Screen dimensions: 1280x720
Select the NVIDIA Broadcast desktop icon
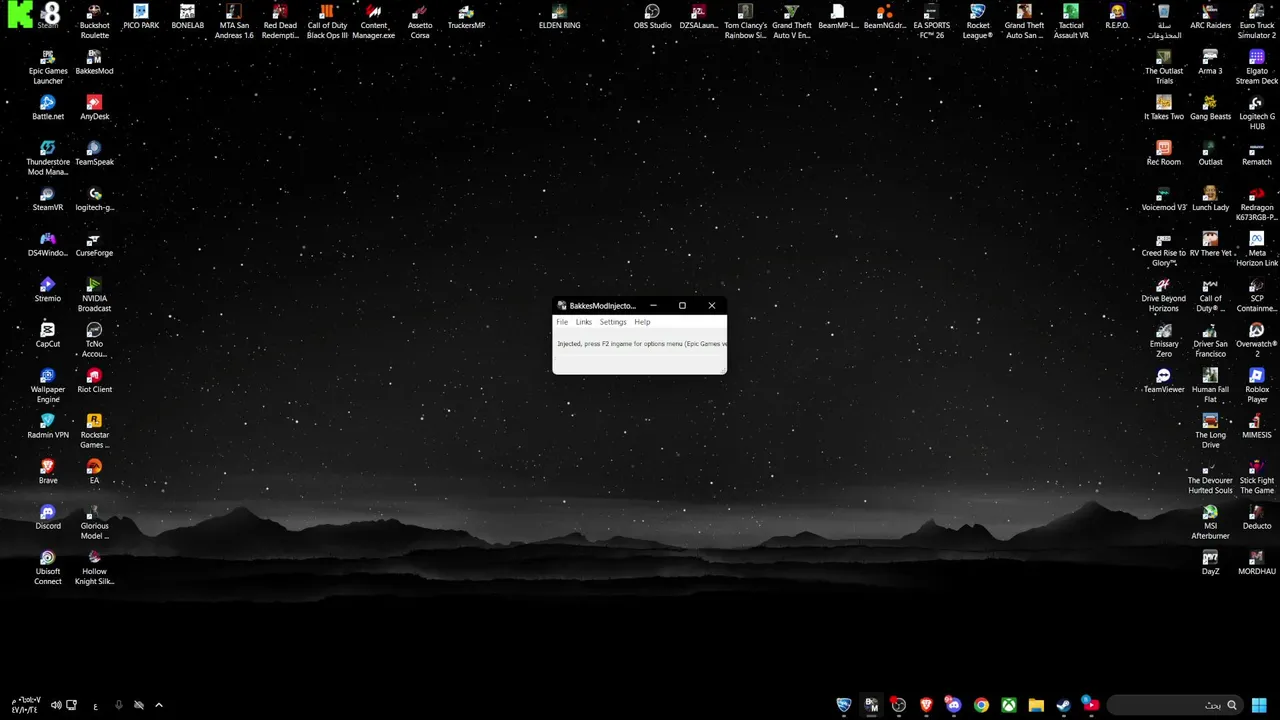click(94, 294)
